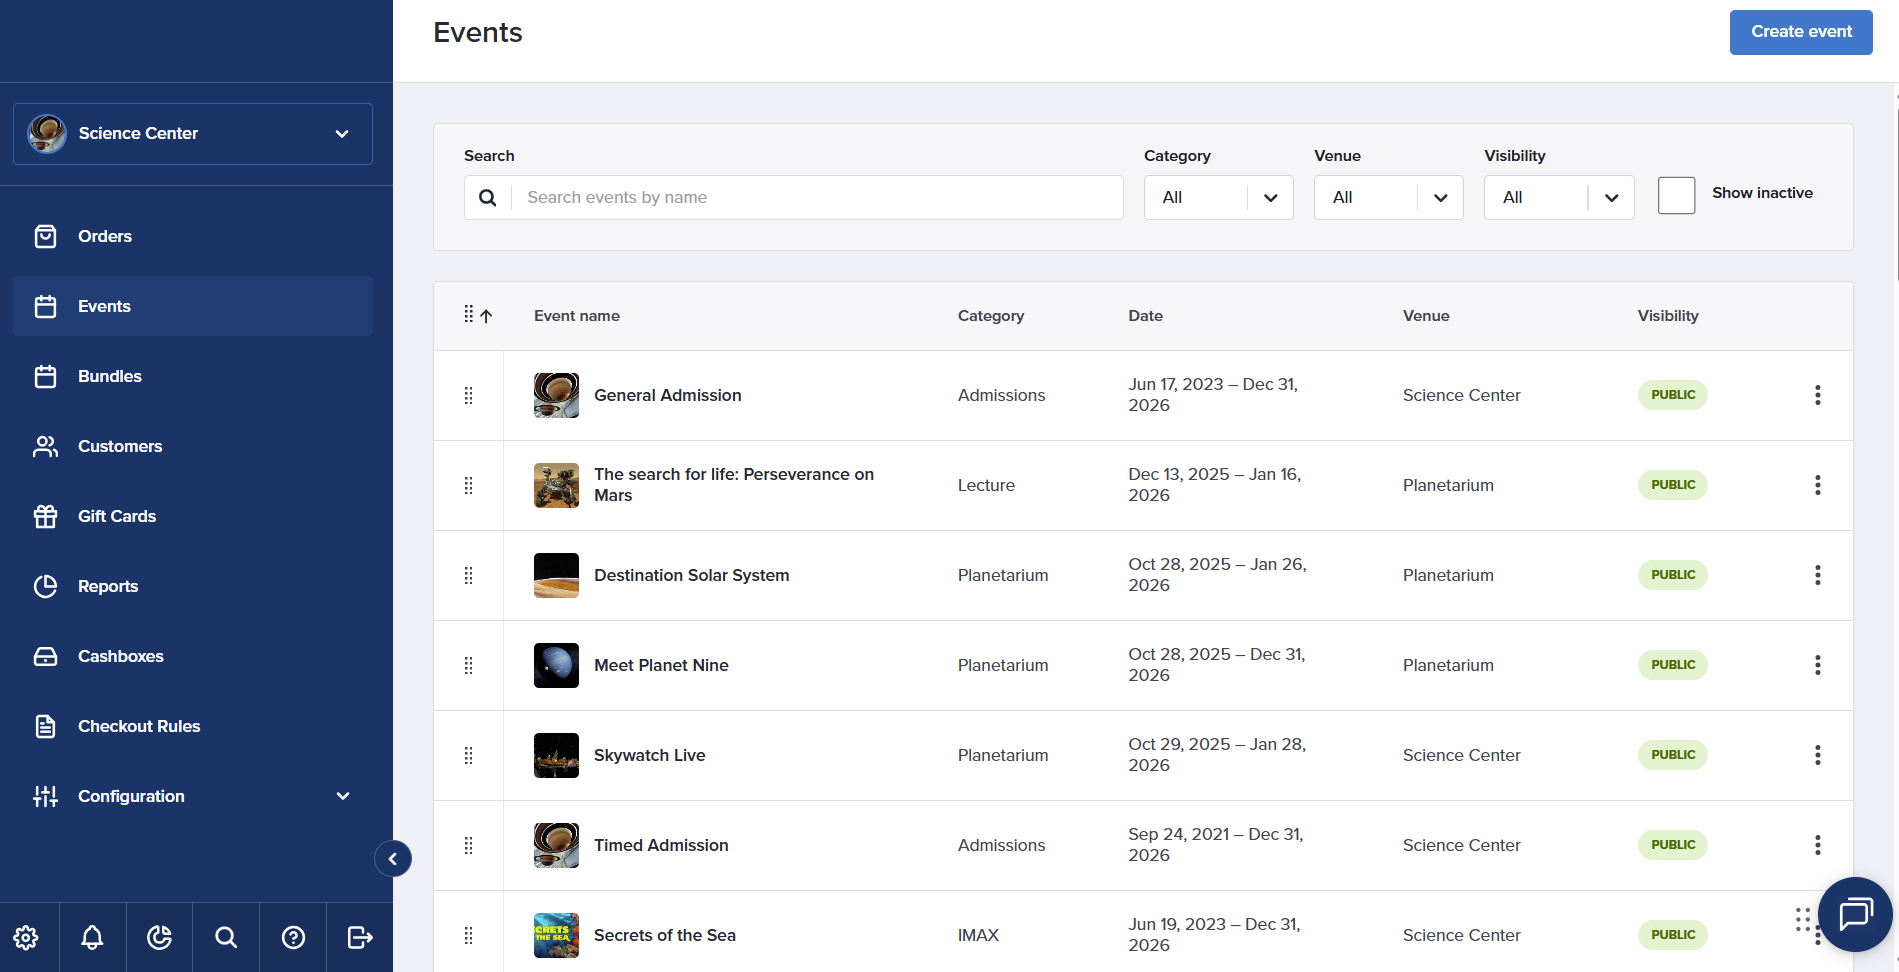
Task: Enable the Show inactive checkbox
Action: tap(1676, 195)
